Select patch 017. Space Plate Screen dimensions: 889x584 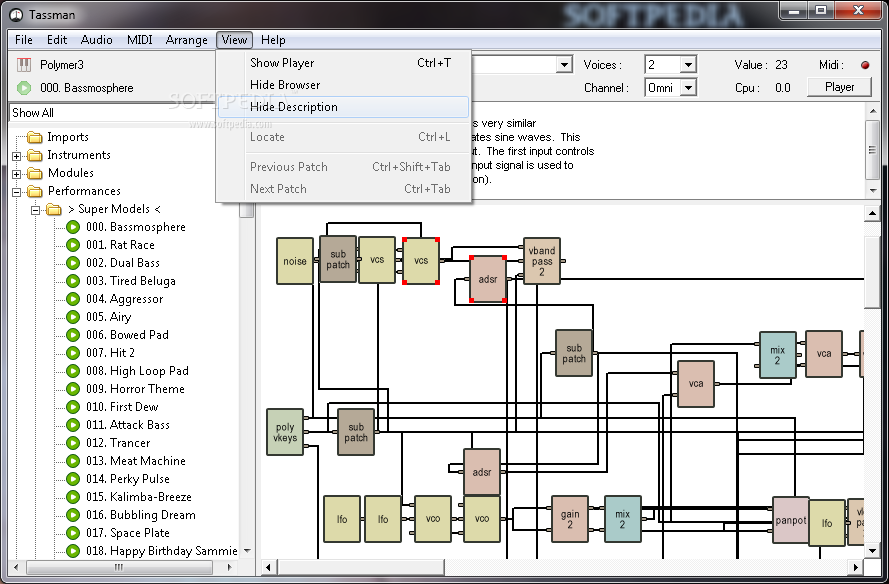tap(128, 533)
